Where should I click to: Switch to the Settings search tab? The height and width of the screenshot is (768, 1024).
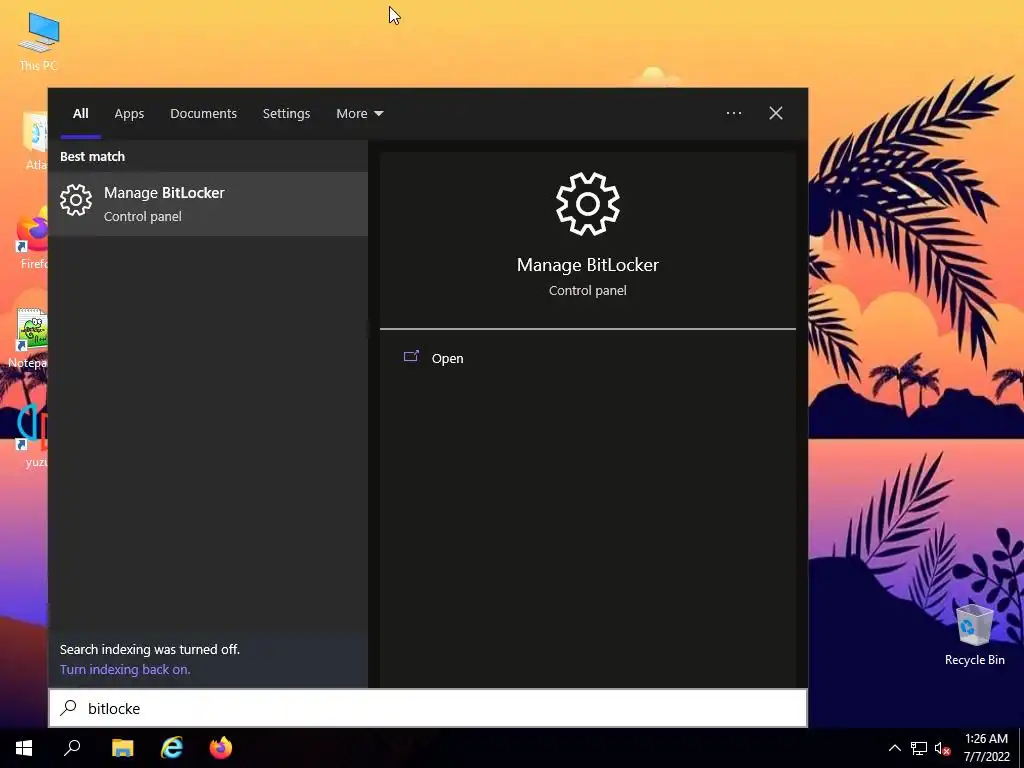286,114
